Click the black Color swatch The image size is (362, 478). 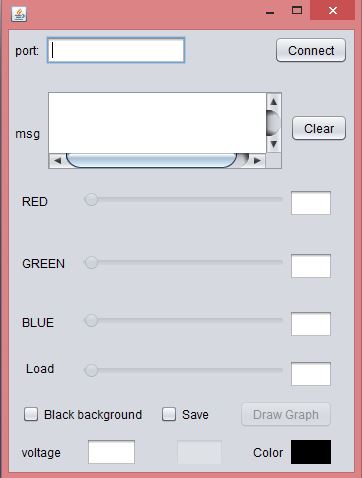point(311,452)
